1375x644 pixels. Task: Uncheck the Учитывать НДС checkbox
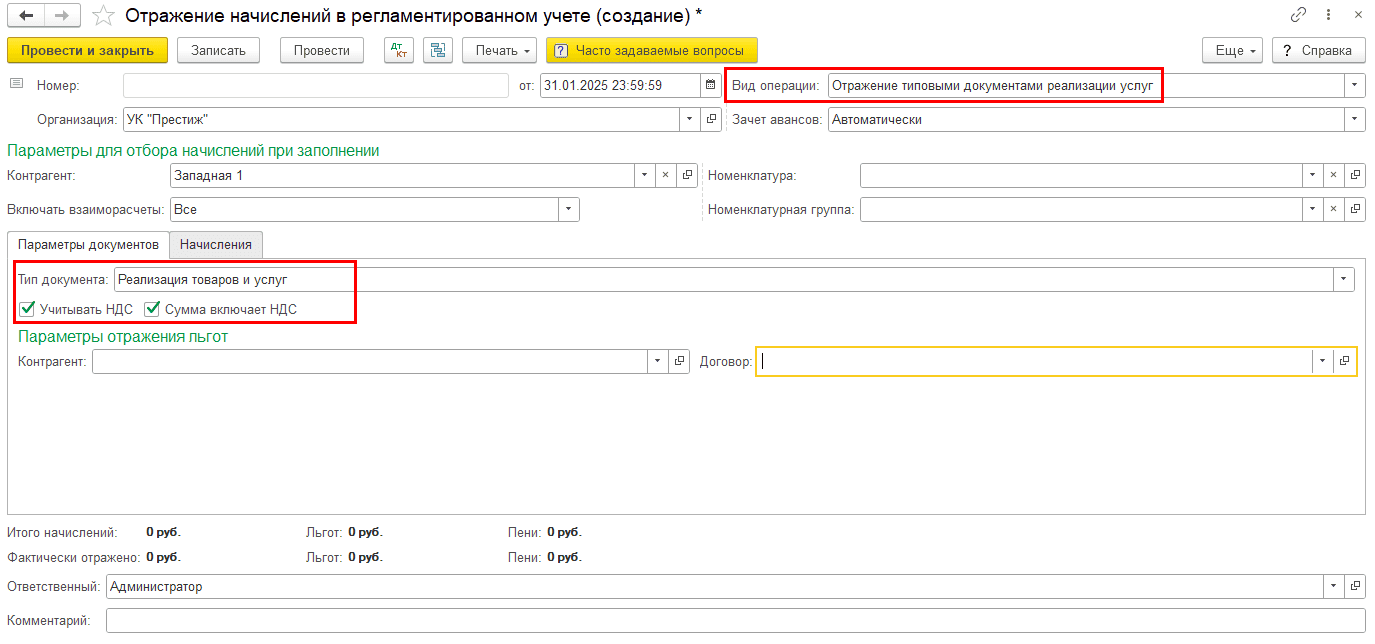(x=27, y=309)
